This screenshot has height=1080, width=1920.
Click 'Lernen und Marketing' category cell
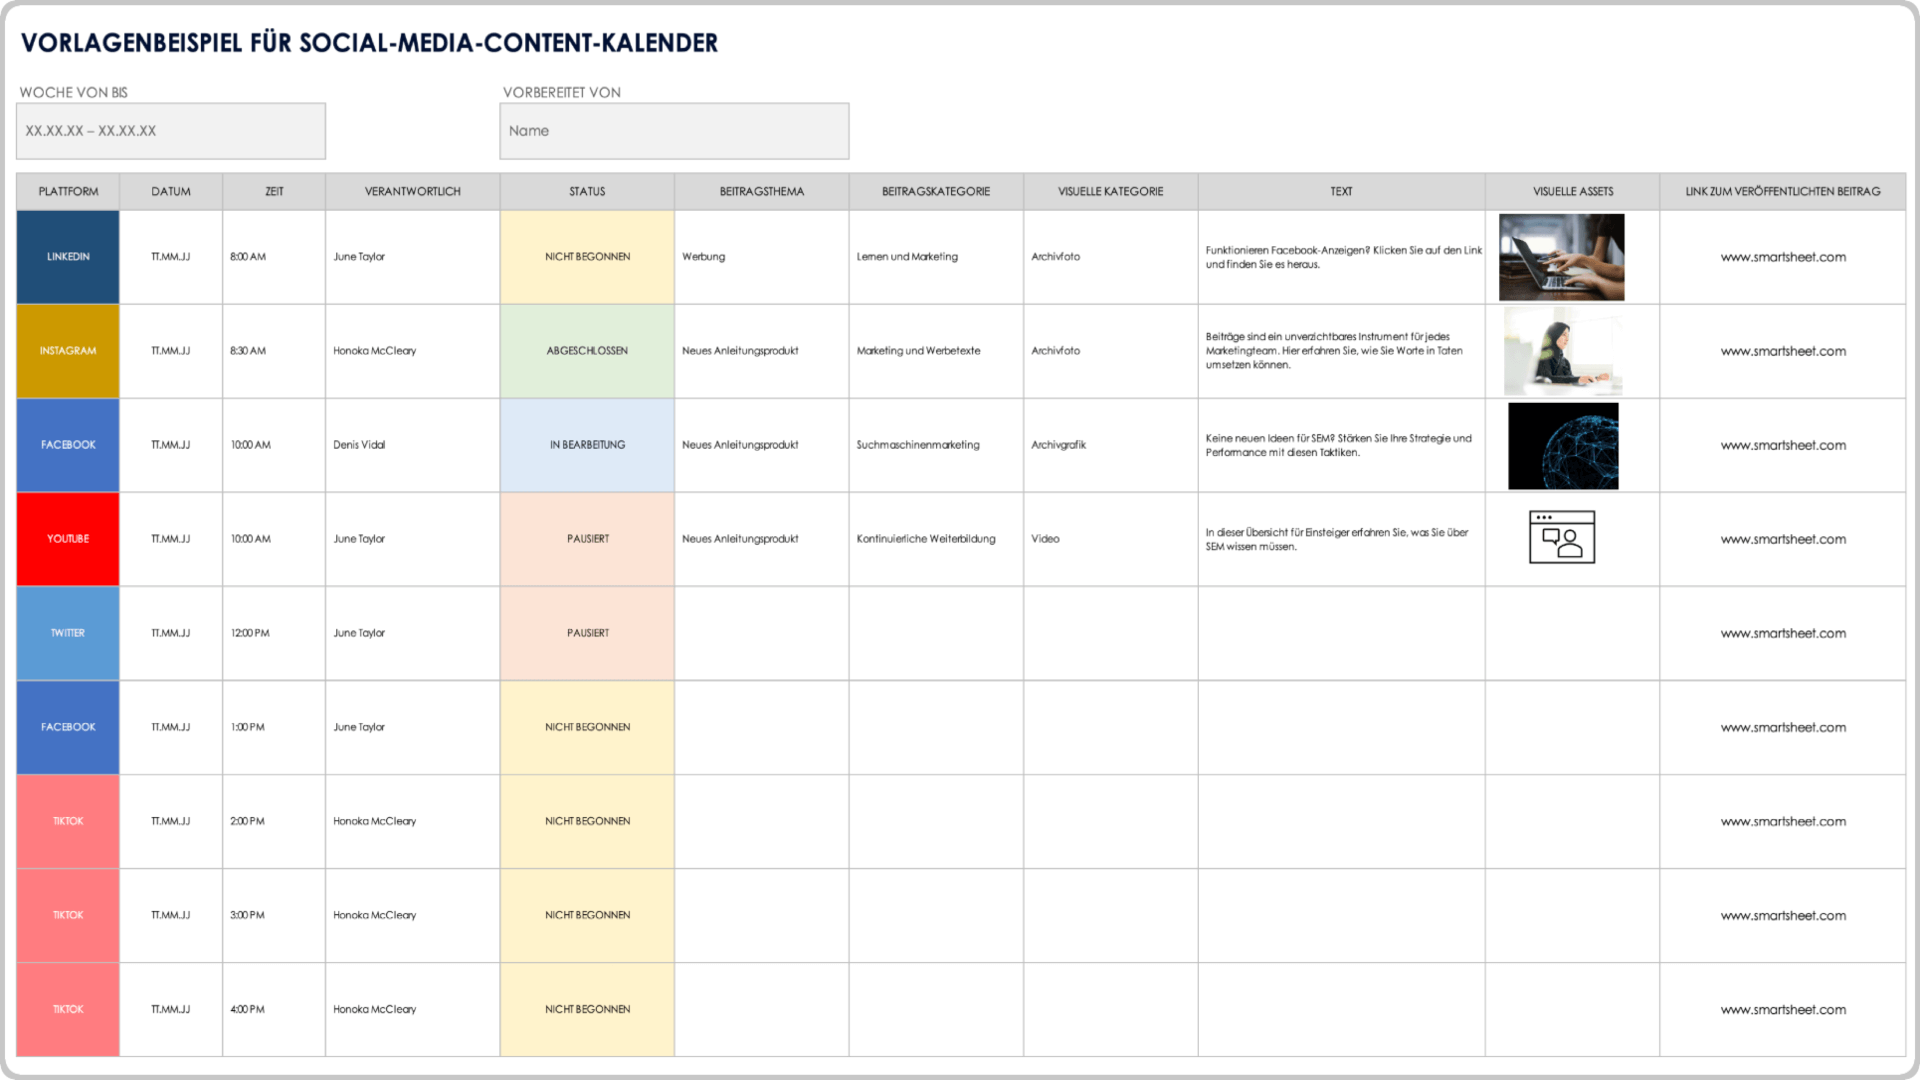[936, 257]
